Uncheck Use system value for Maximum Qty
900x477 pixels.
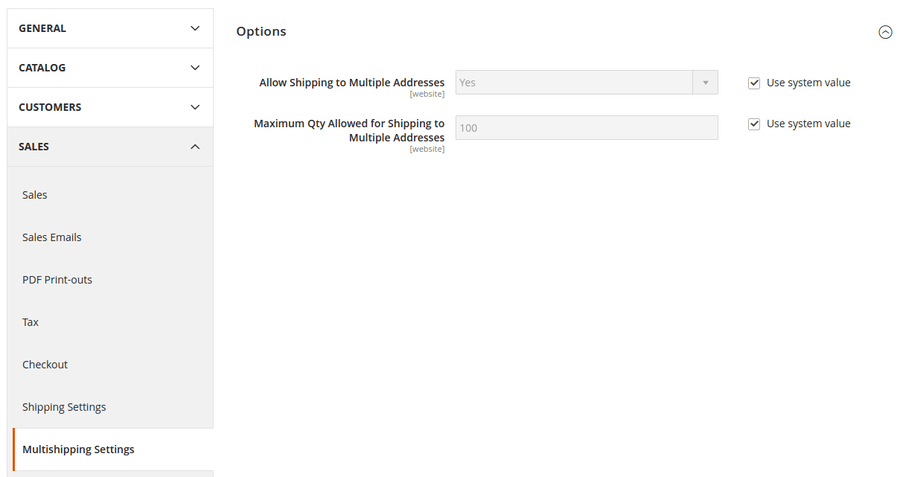point(754,124)
